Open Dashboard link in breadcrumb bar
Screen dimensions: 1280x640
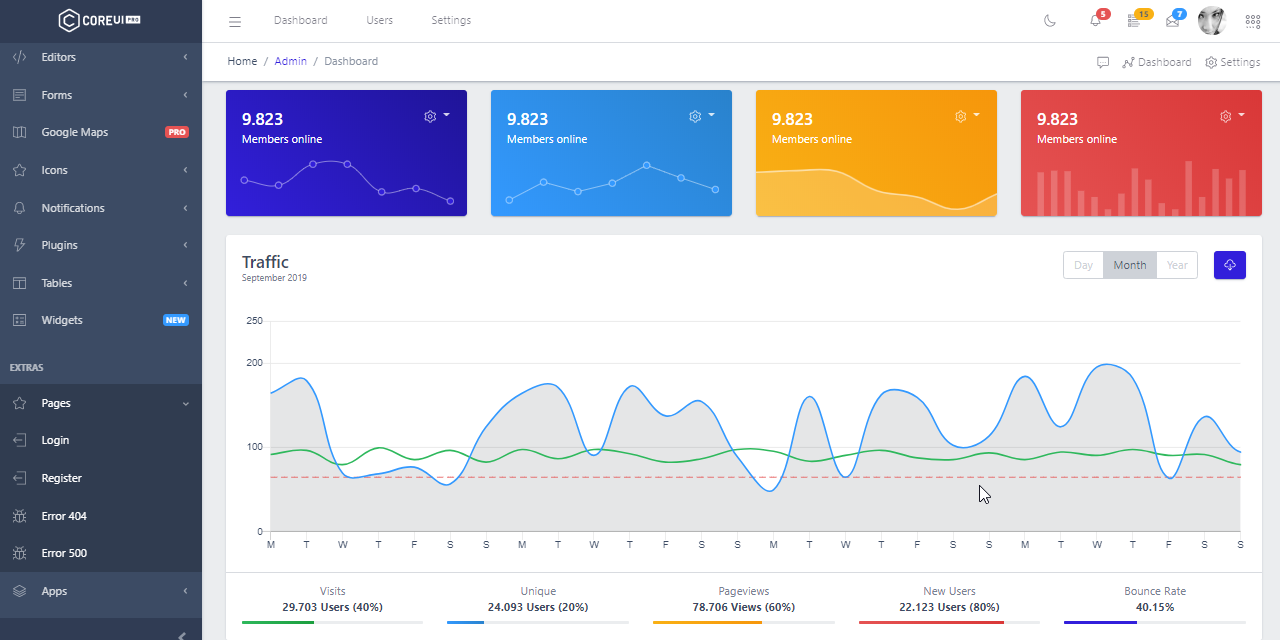point(1157,62)
